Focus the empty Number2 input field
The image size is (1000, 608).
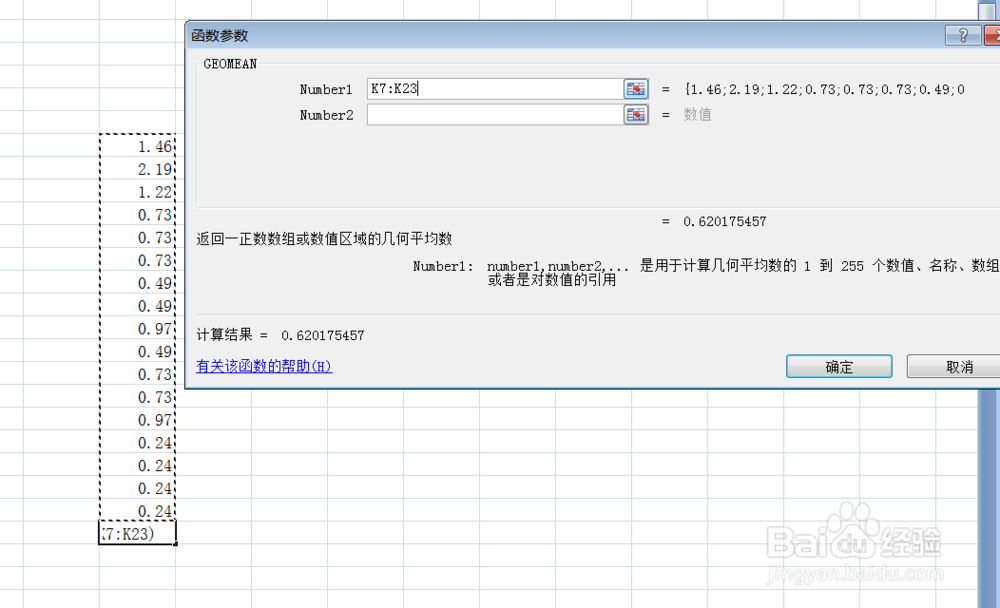pos(495,115)
